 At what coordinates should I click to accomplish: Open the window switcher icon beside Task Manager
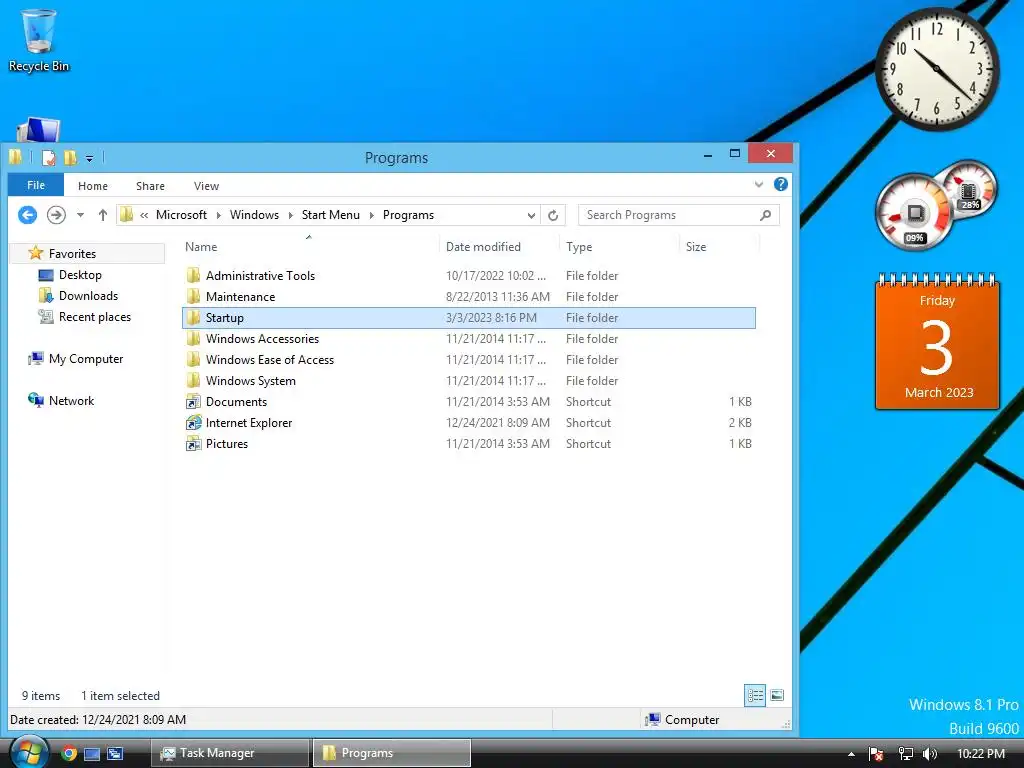[x=115, y=754]
